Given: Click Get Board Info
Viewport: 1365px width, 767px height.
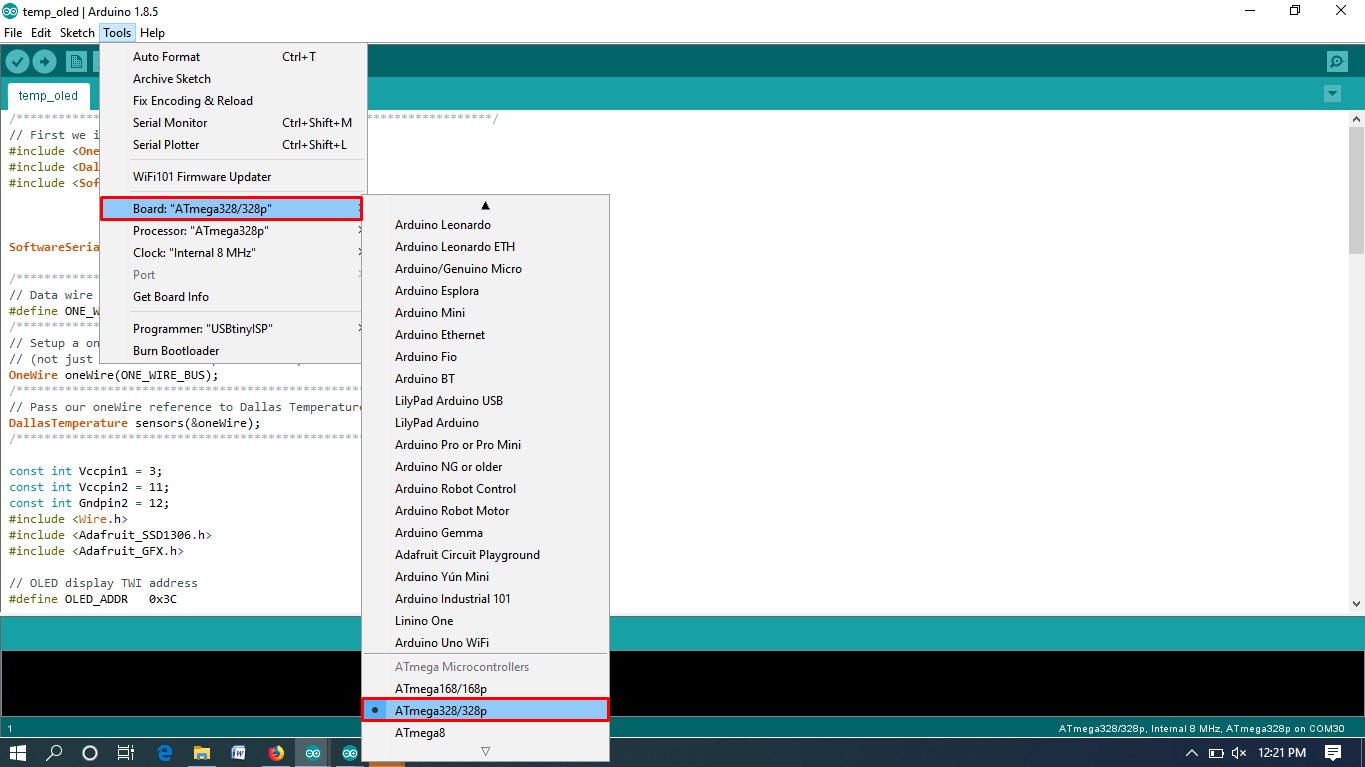Looking at the screenshot, I should point(233,297).
